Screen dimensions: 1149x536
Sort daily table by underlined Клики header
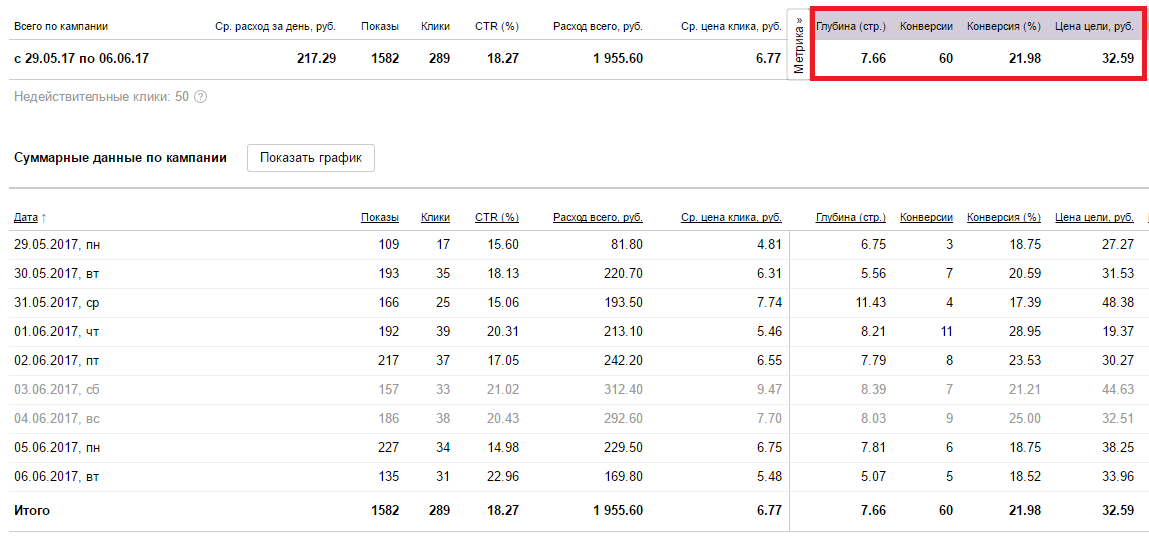click(x=435, y=217)
